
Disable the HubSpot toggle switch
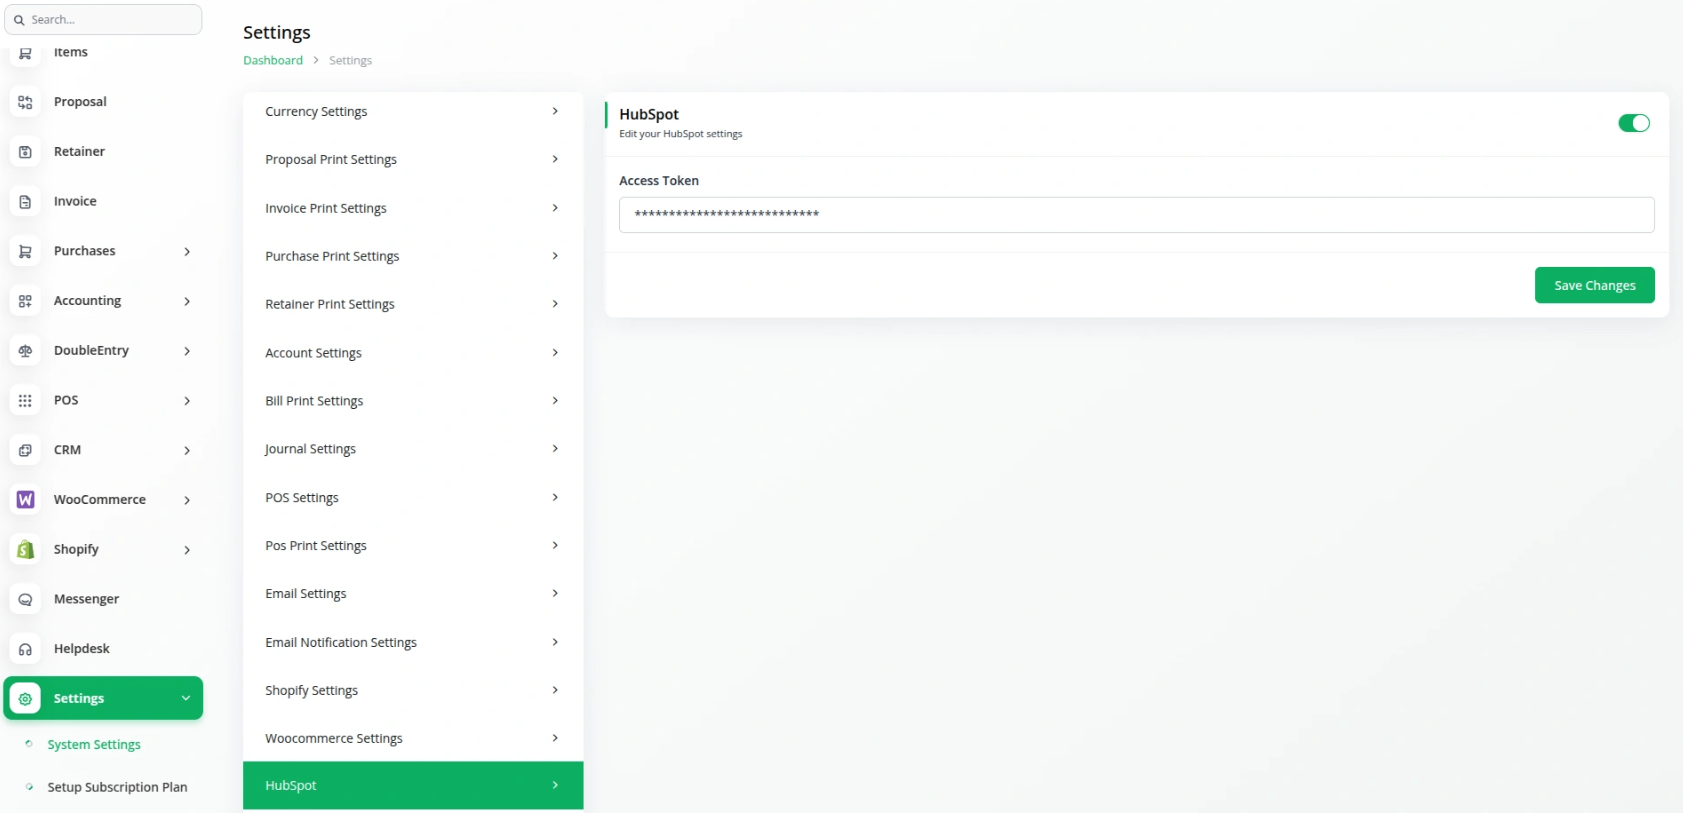[1634, 123]
